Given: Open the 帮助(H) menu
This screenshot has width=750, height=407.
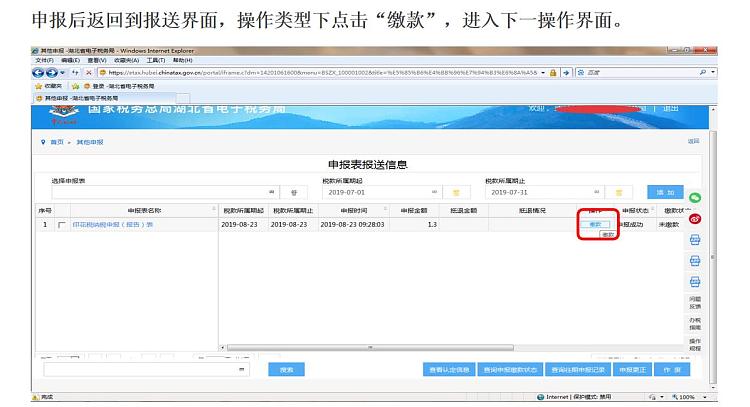Looking at the screenshot, I should [182, 60].
